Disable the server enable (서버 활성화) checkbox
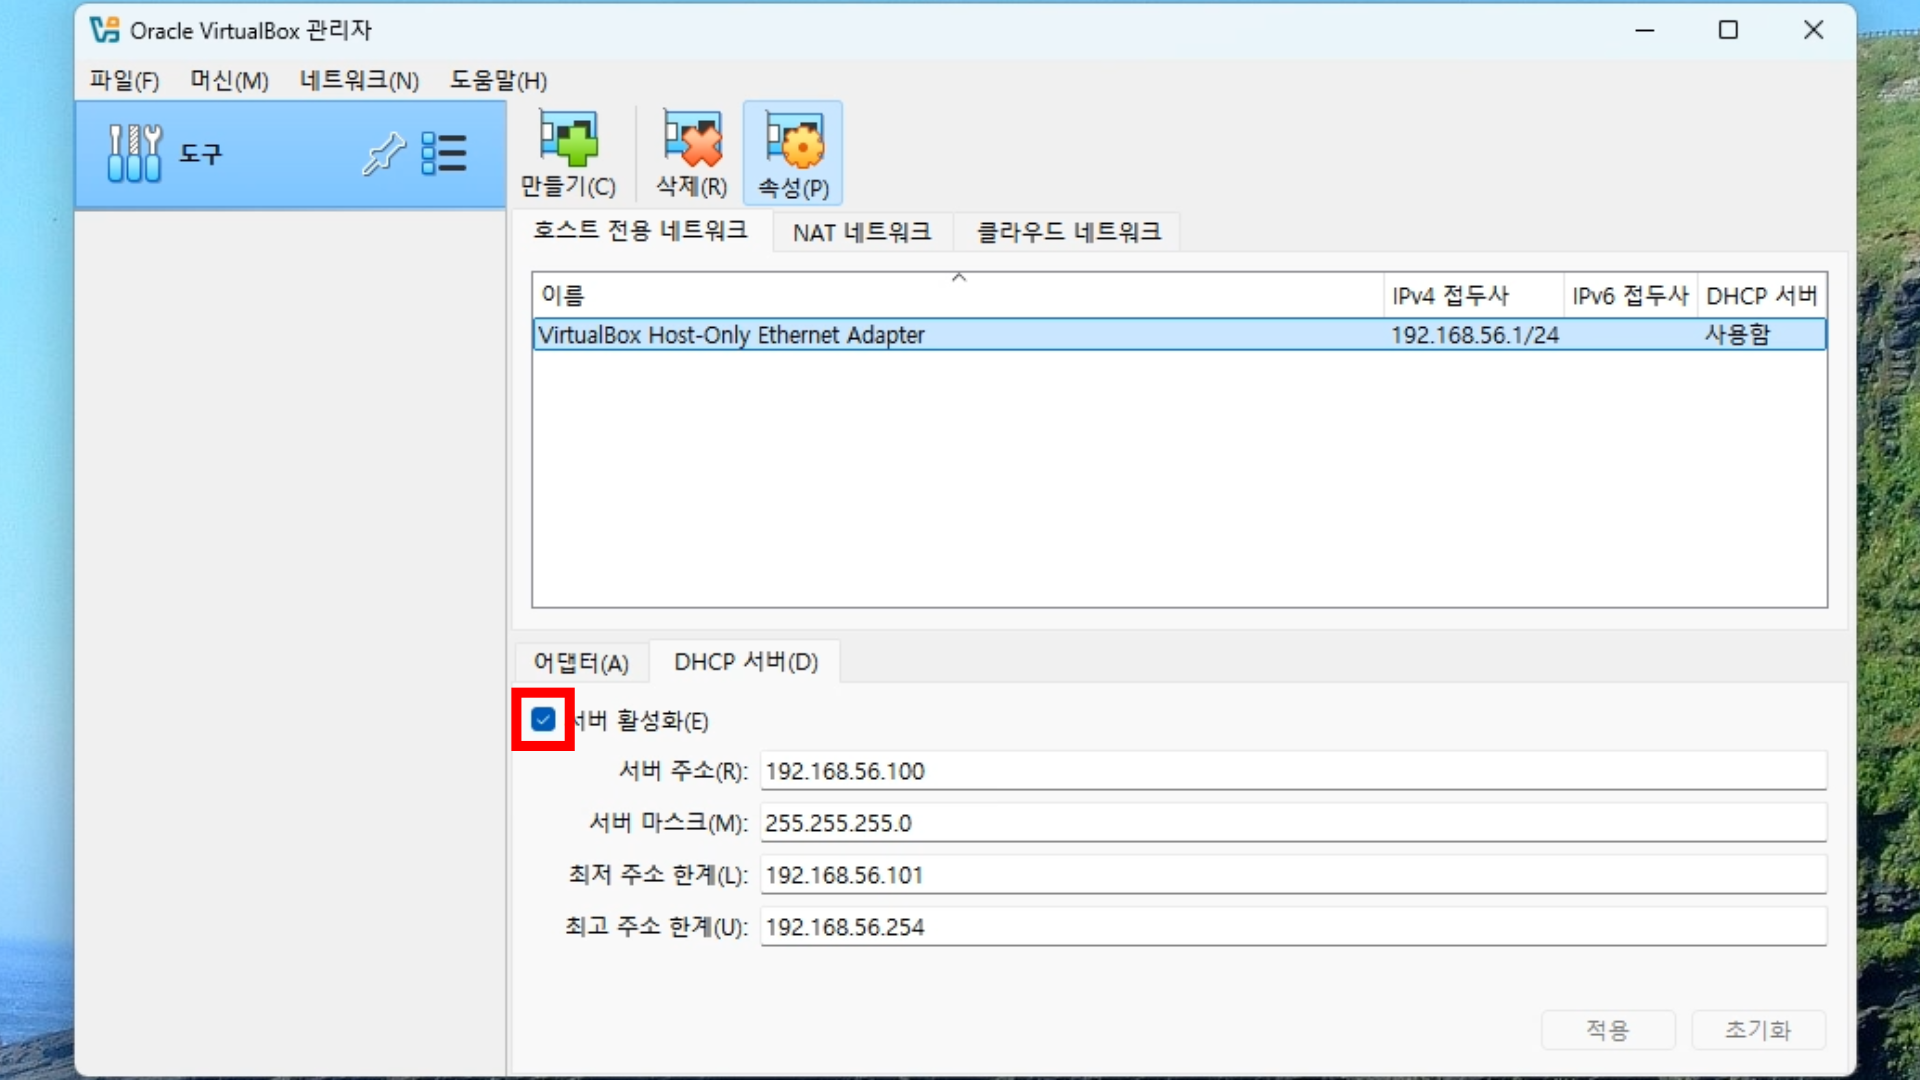Screen dimensions: 1920x1080 543,720
